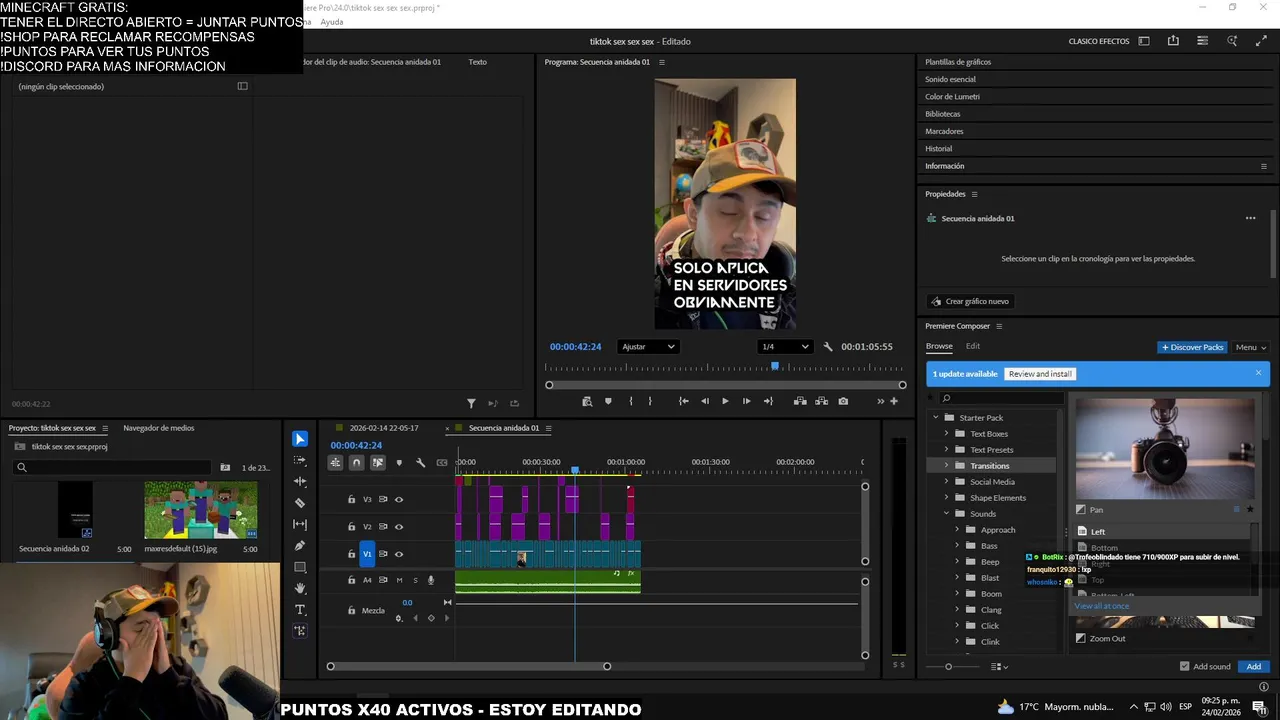Open Premiere Composer view mode dropdown
The height and width of the screenshot is (720, 1280).
(x=999, y=666)
